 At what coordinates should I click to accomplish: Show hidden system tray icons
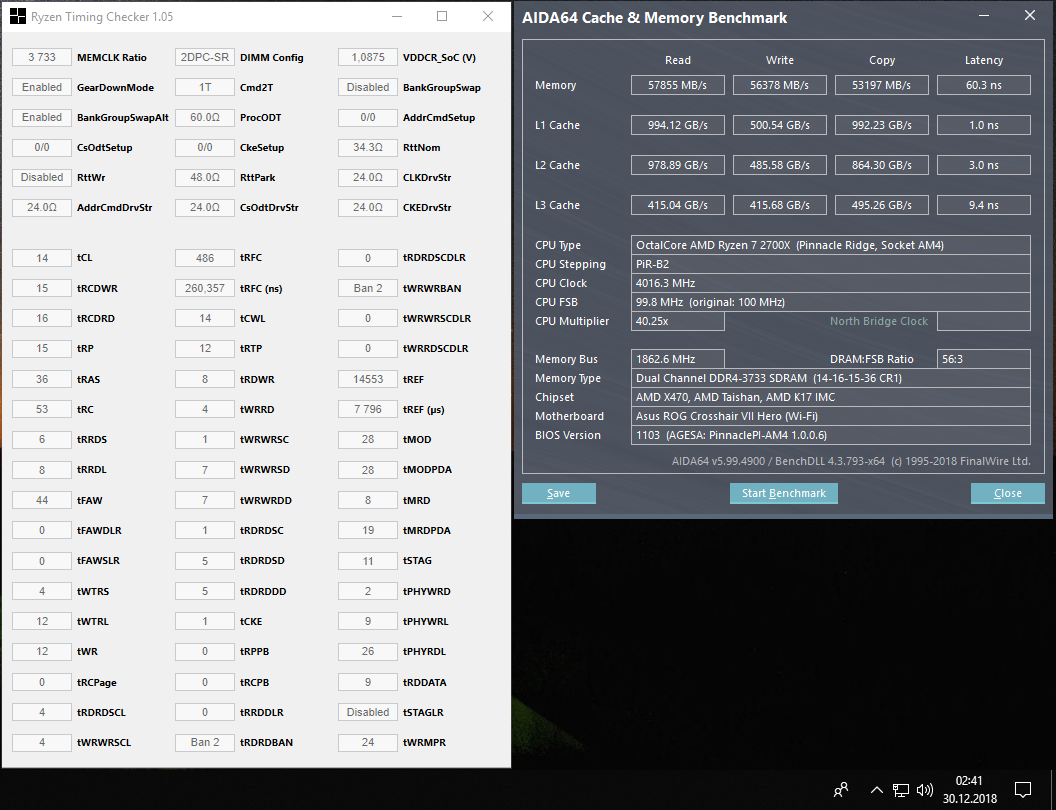click(876, 790)
